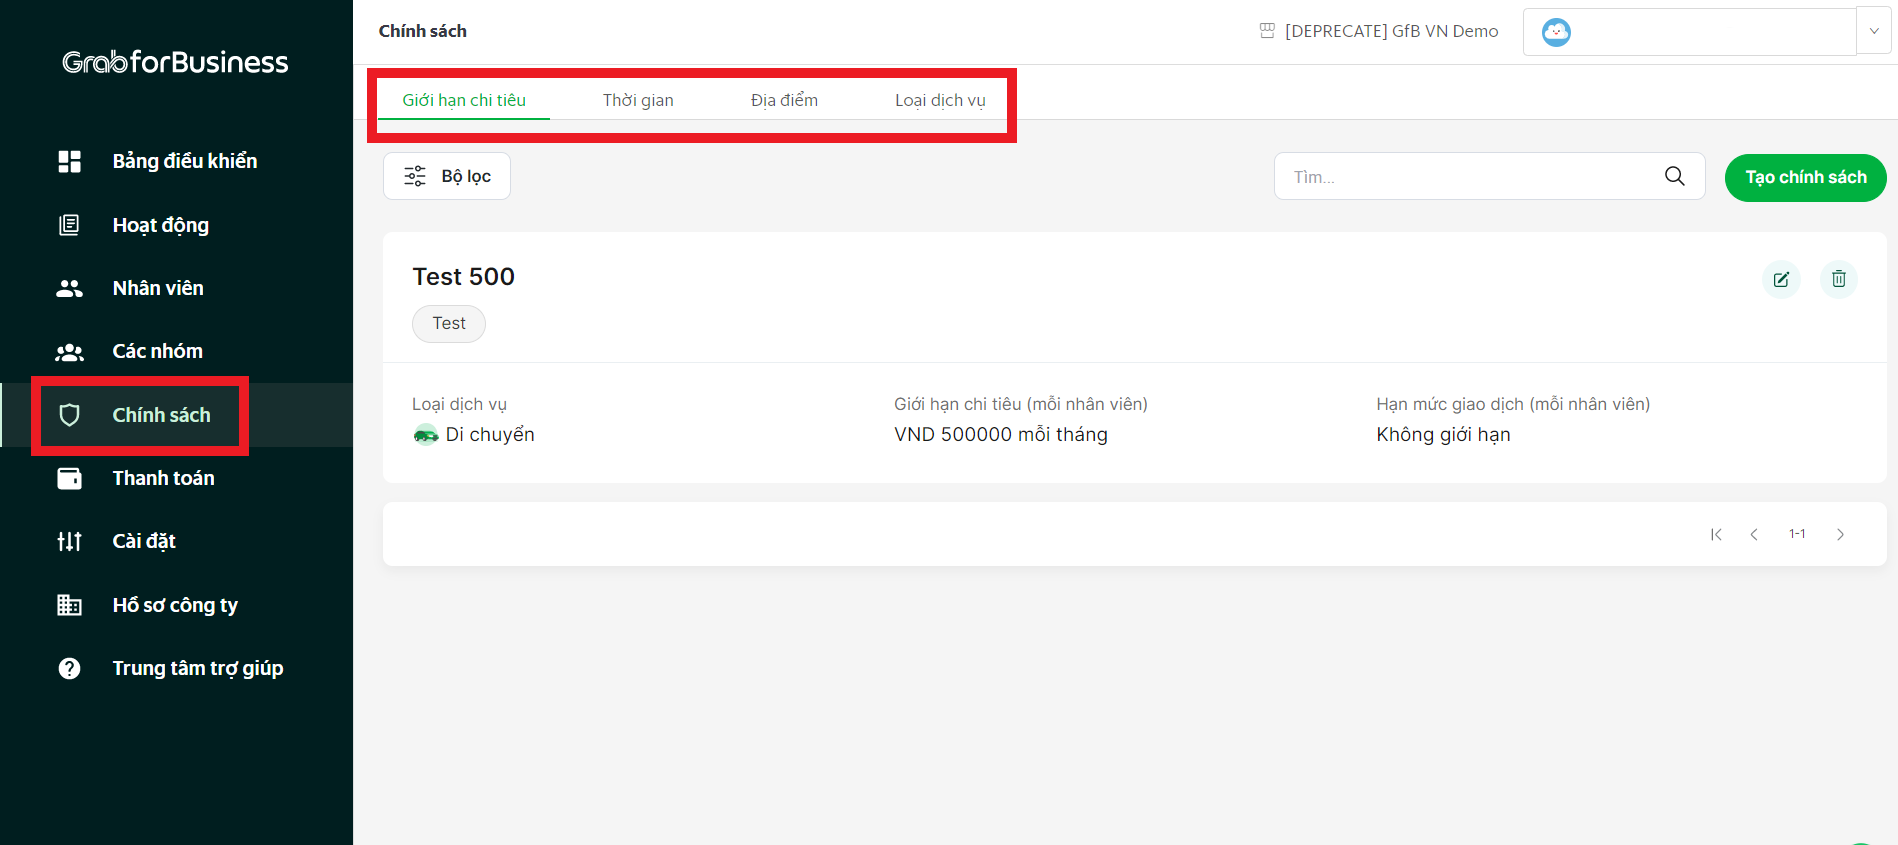1898x845 pixels.
Task: Edit the Test 500 policy
Action: [x=1781, y=279]
